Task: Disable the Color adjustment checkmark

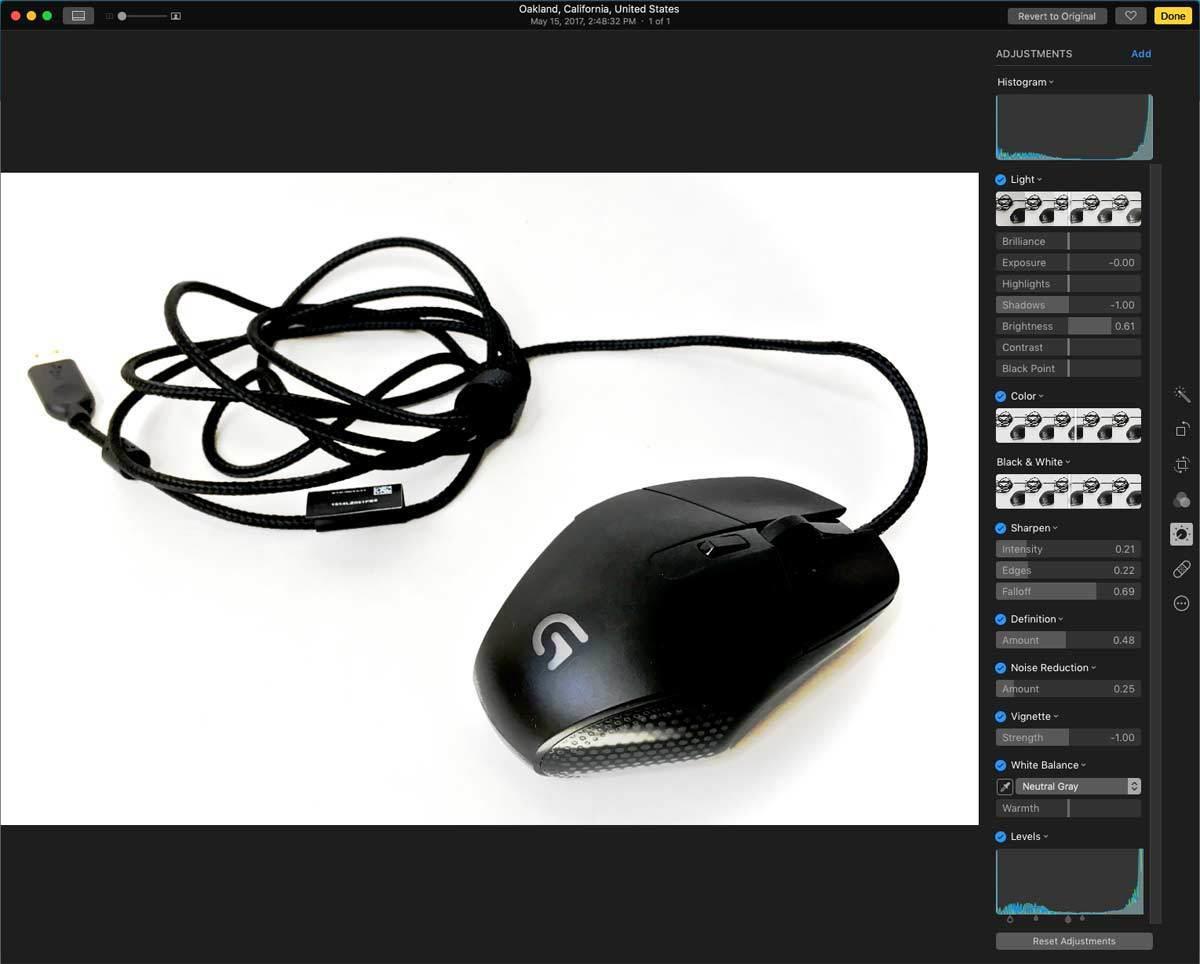Action: click(1001, 397)
